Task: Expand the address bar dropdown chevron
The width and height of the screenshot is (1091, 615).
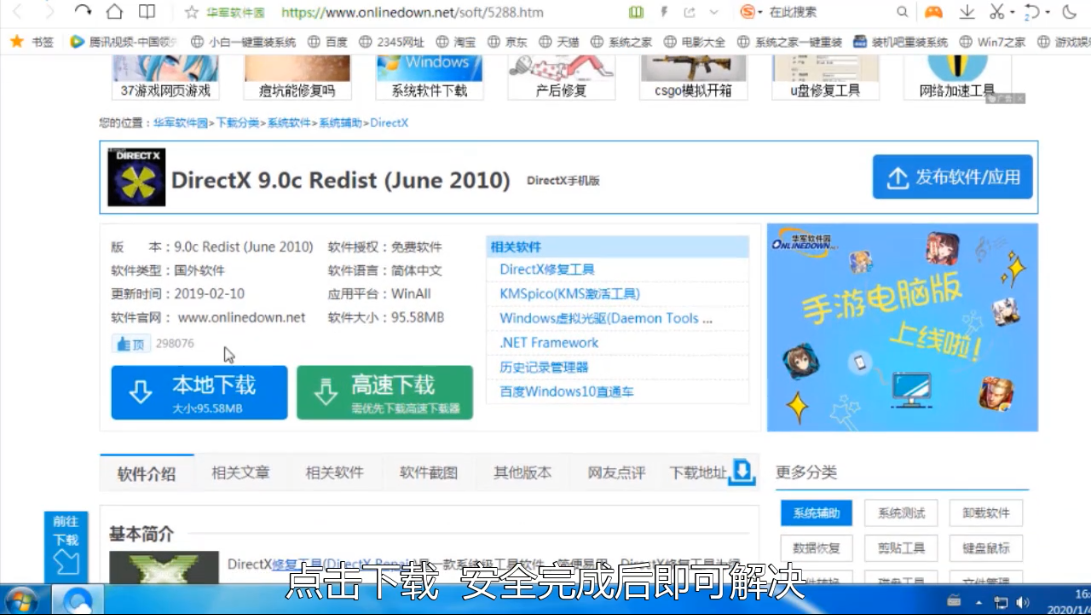Action: pos(714,12)
